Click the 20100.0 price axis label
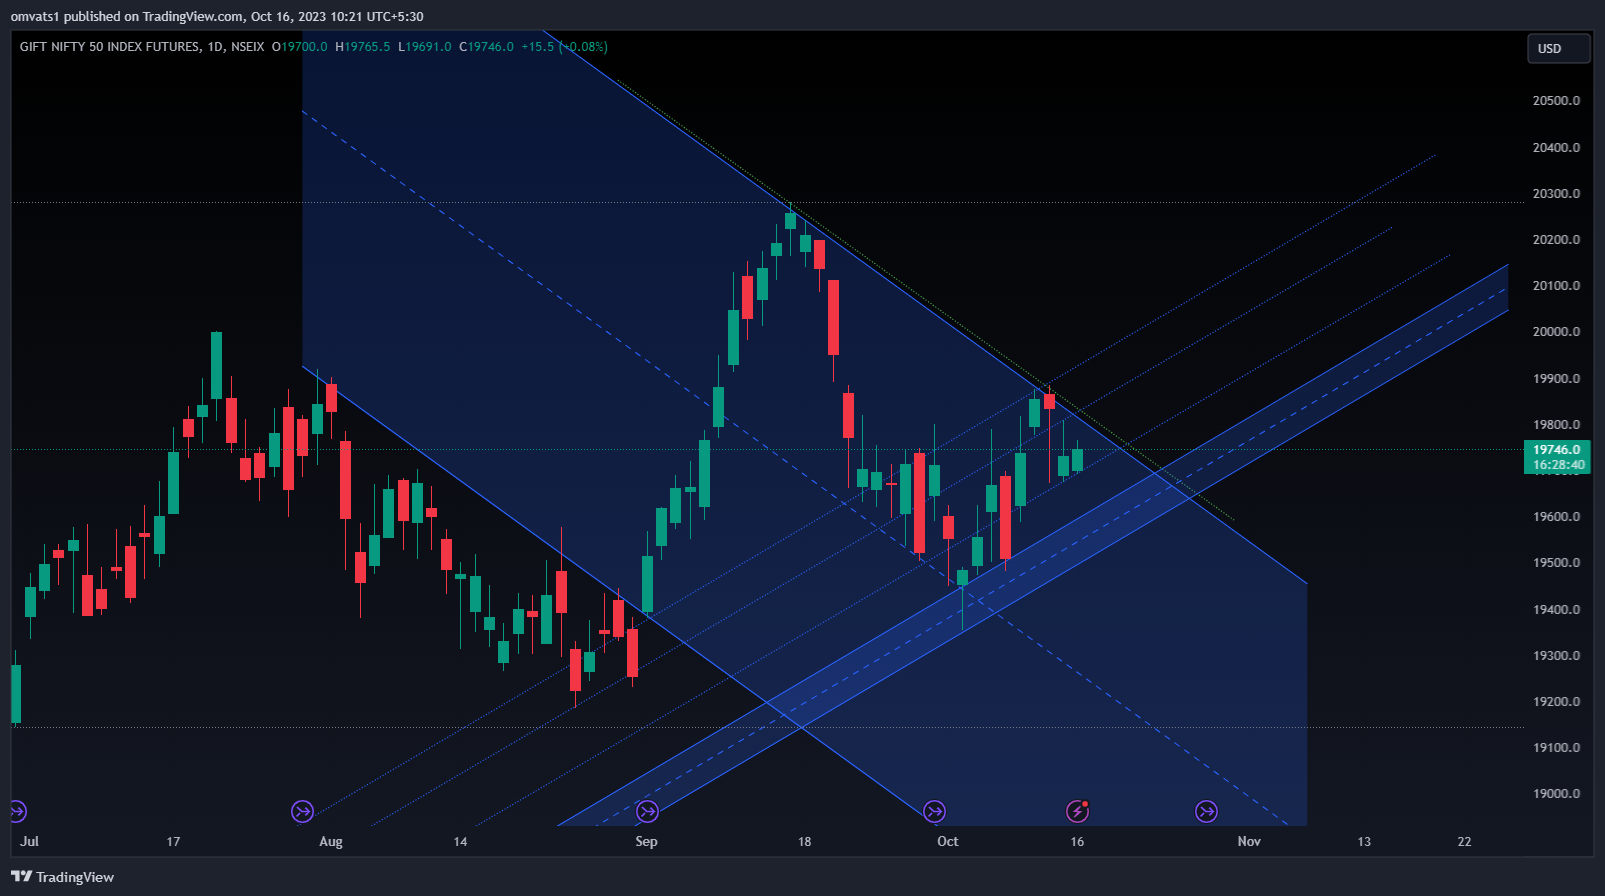 [x=1556, y=286]
